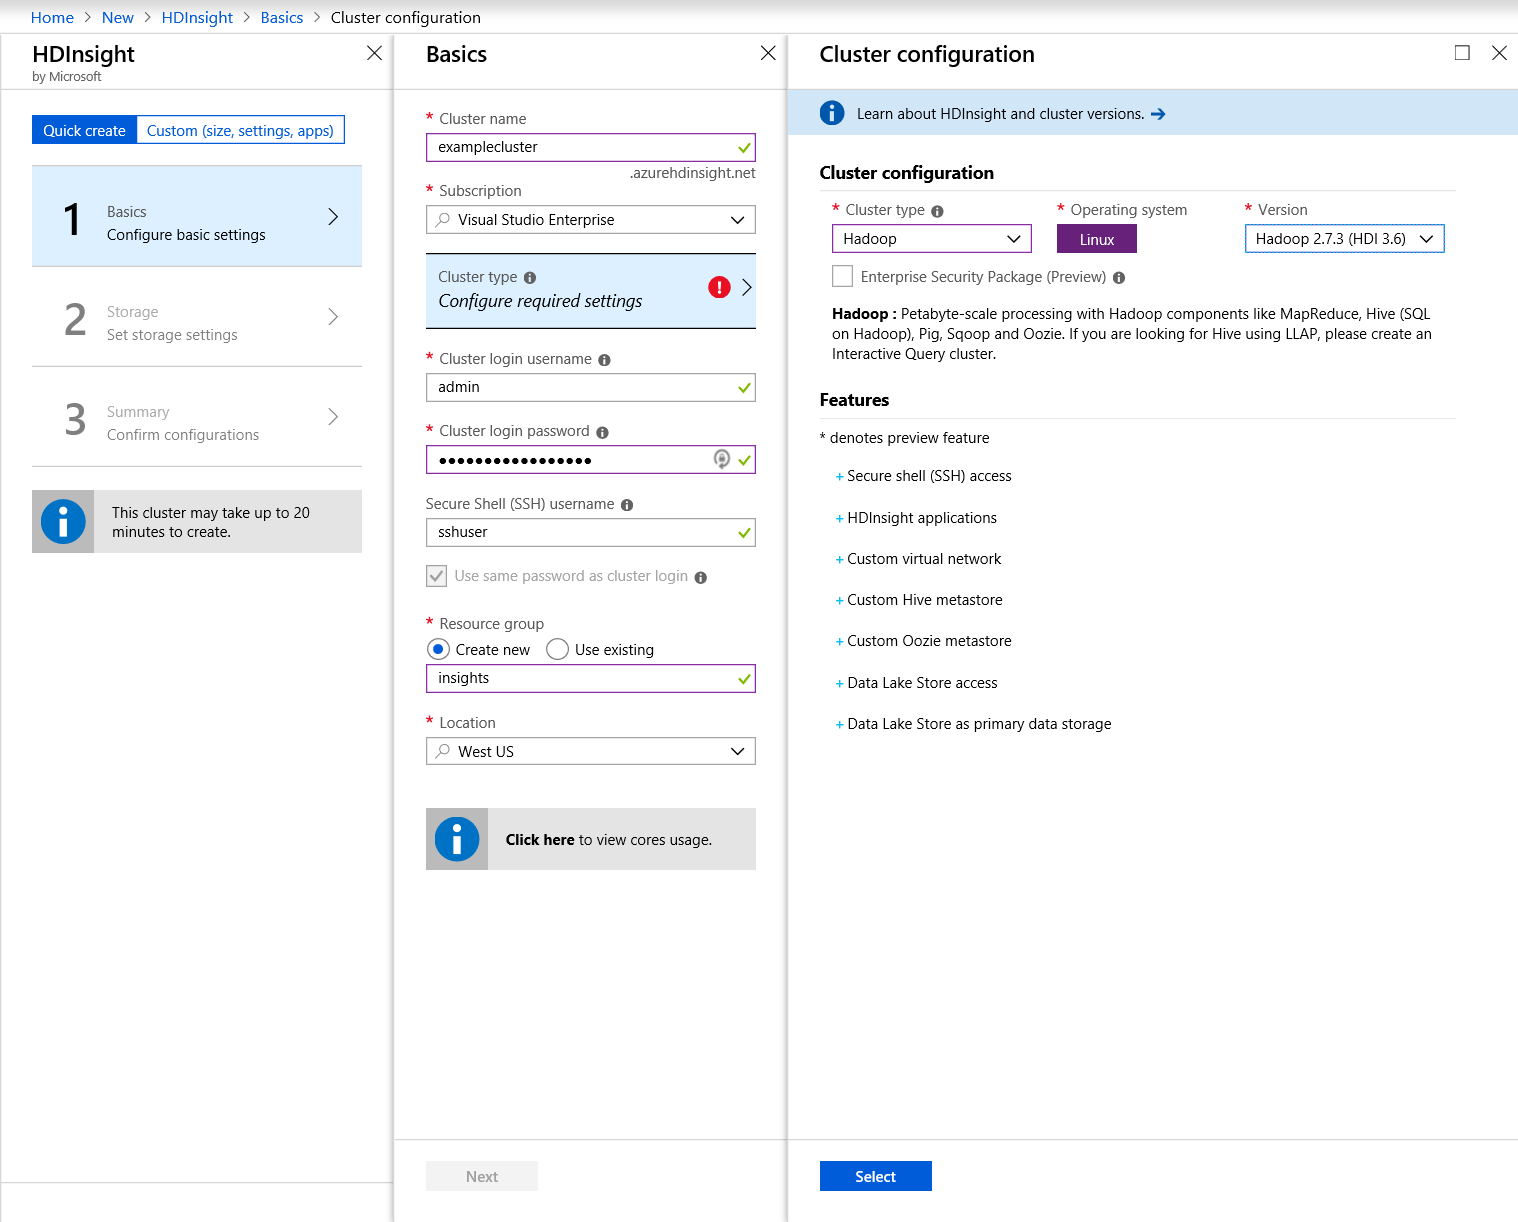Click the HDInsight breadcrumb link
This screenshot has width=1518, height=1222.
coord(197,18)
